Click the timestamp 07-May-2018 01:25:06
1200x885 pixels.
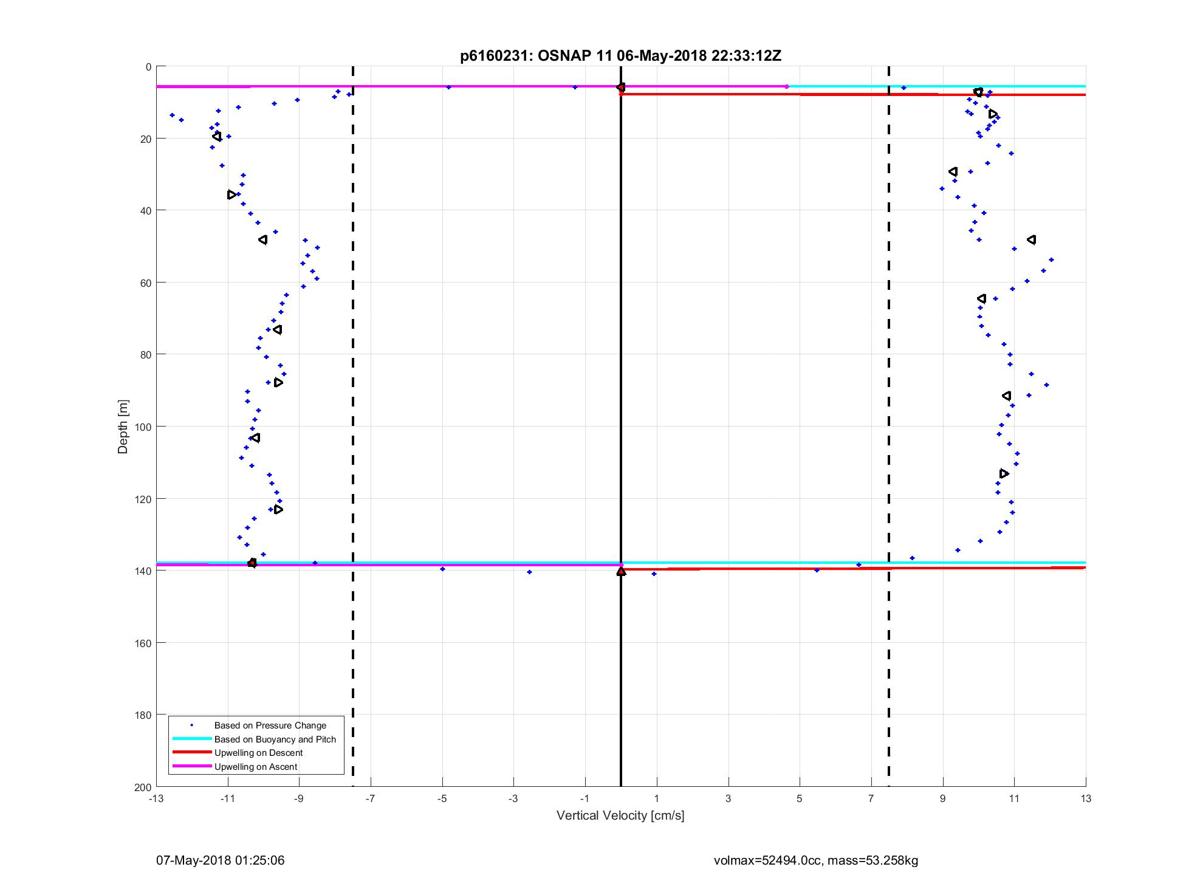tap(220, 860)
